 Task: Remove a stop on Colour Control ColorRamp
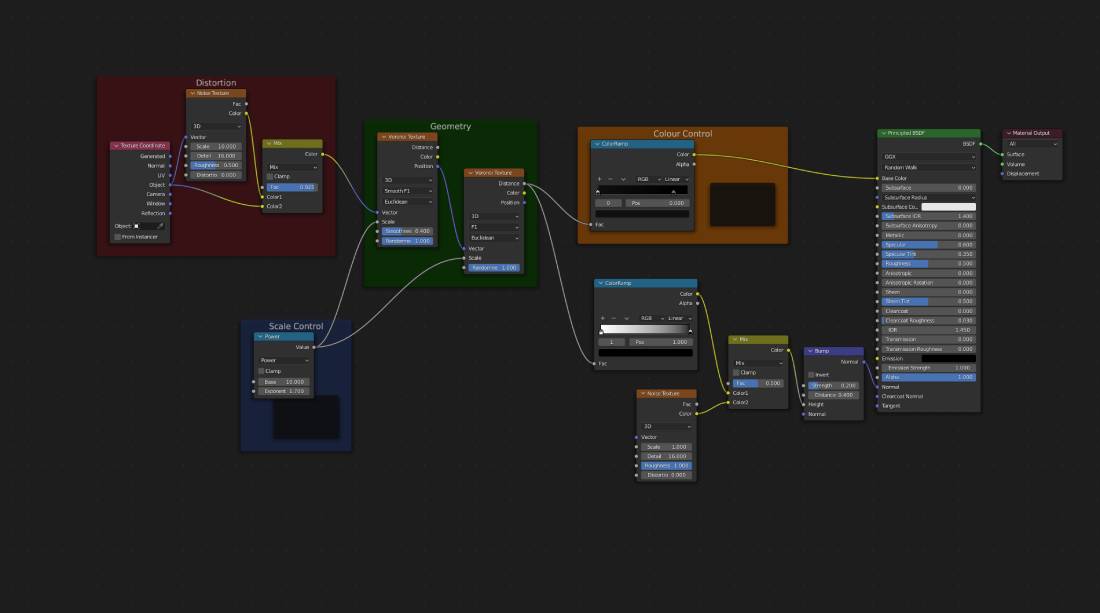tap(610, 179)
